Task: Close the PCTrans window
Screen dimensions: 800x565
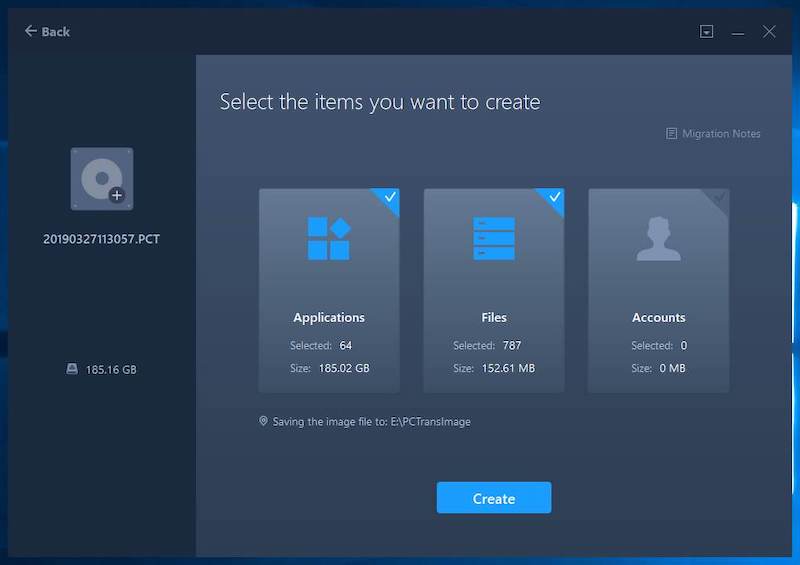Action: [x=769, y=32]
